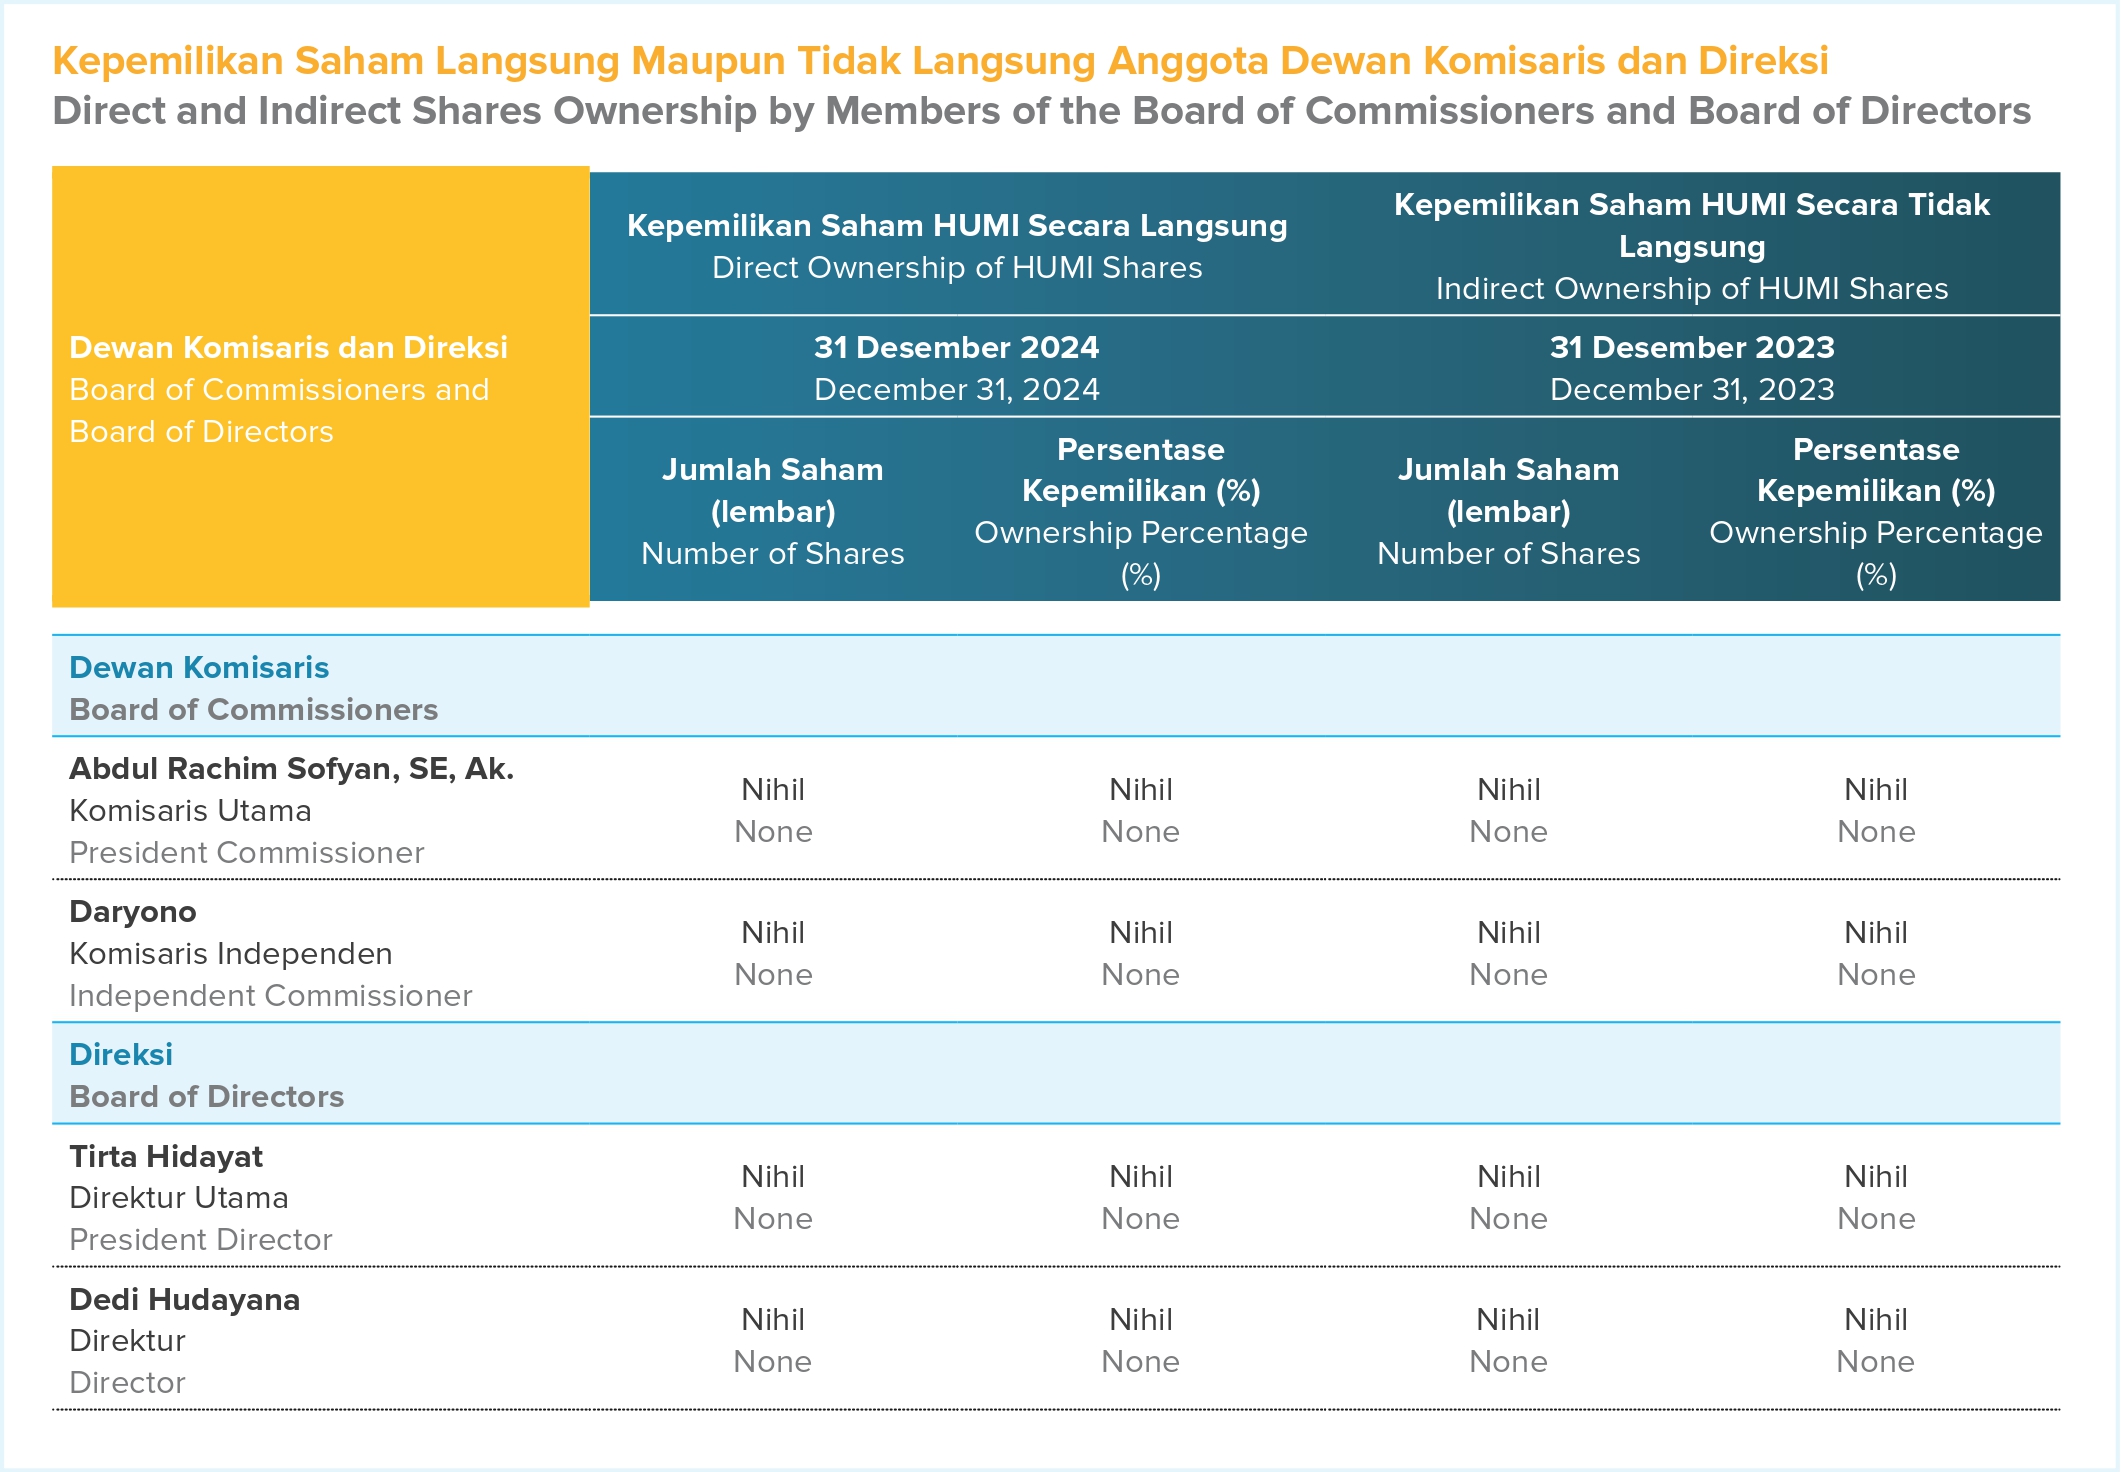Screen dimensions: 2121x1472
Task: Click the 'Komisaris Independen' position label
Action: [x=231, y=954]
